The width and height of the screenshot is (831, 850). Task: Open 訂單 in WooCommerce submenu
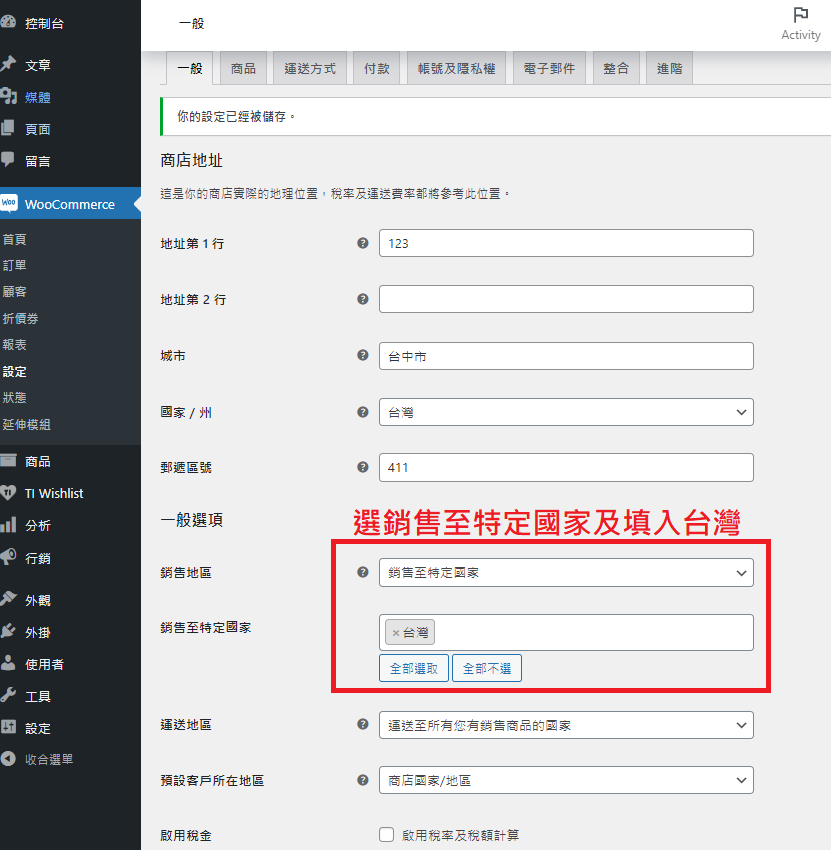tap(15, 266)
